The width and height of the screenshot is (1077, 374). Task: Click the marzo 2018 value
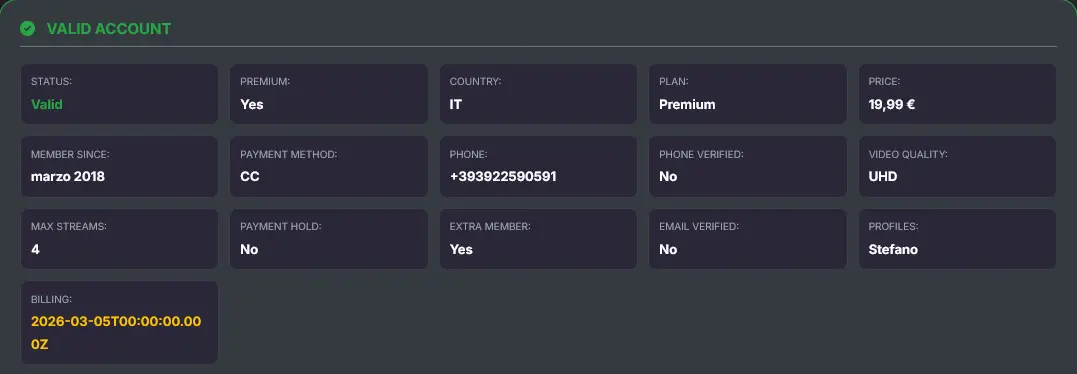pyautogui.click(x=68, y=176)
